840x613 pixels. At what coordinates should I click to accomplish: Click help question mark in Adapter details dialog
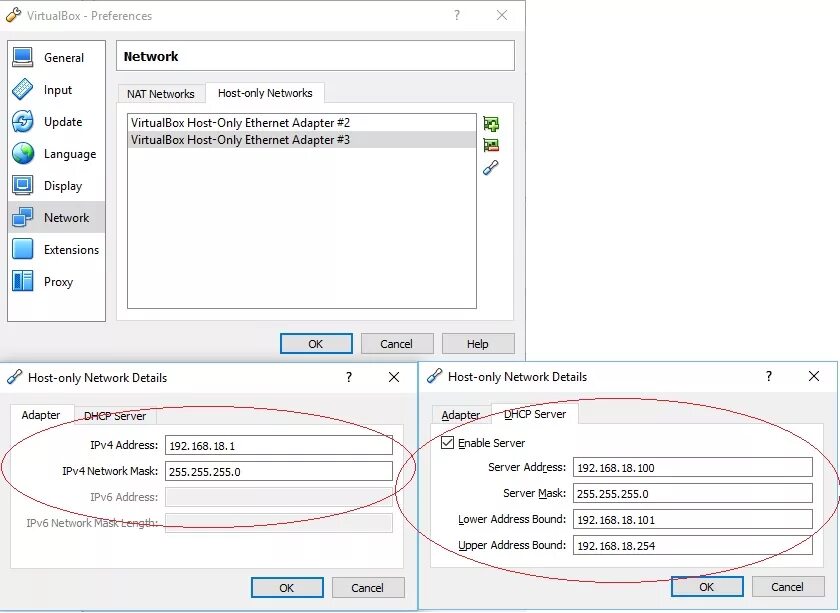pyautogui.click(x=349, y=377)
